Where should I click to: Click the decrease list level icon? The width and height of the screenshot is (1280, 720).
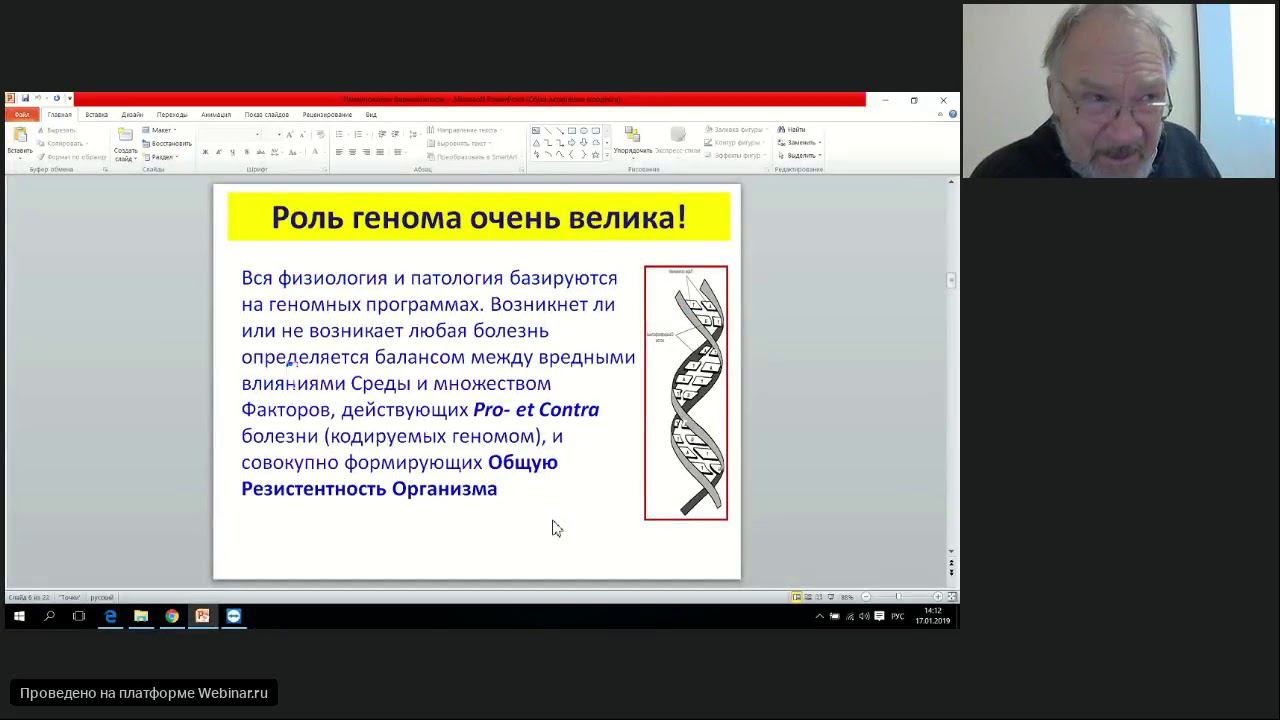click(x=382, y=134)
